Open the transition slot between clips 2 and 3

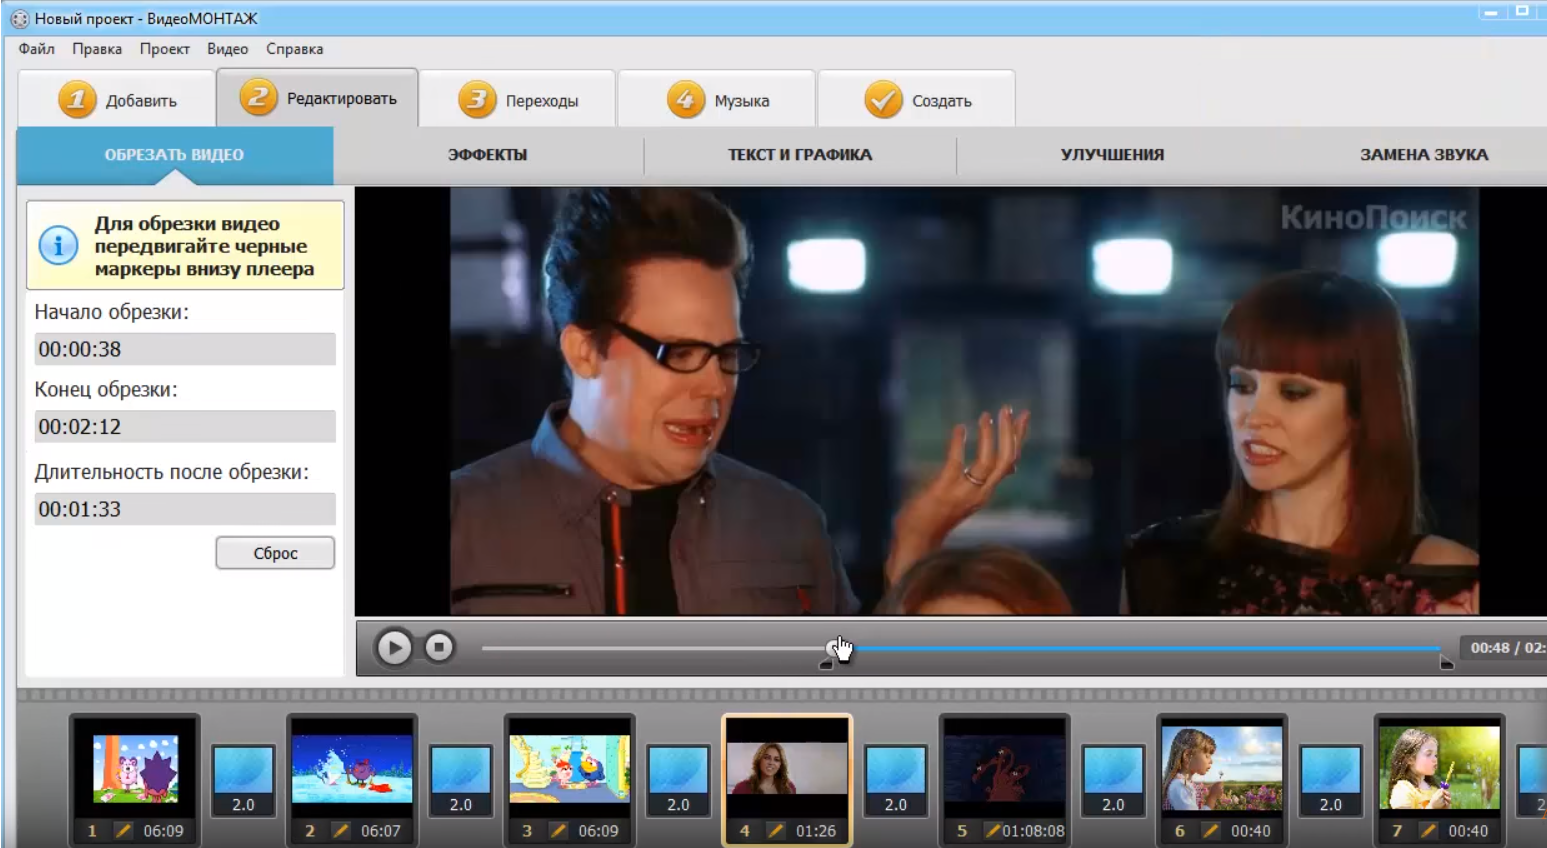click(x=461, y=781)
